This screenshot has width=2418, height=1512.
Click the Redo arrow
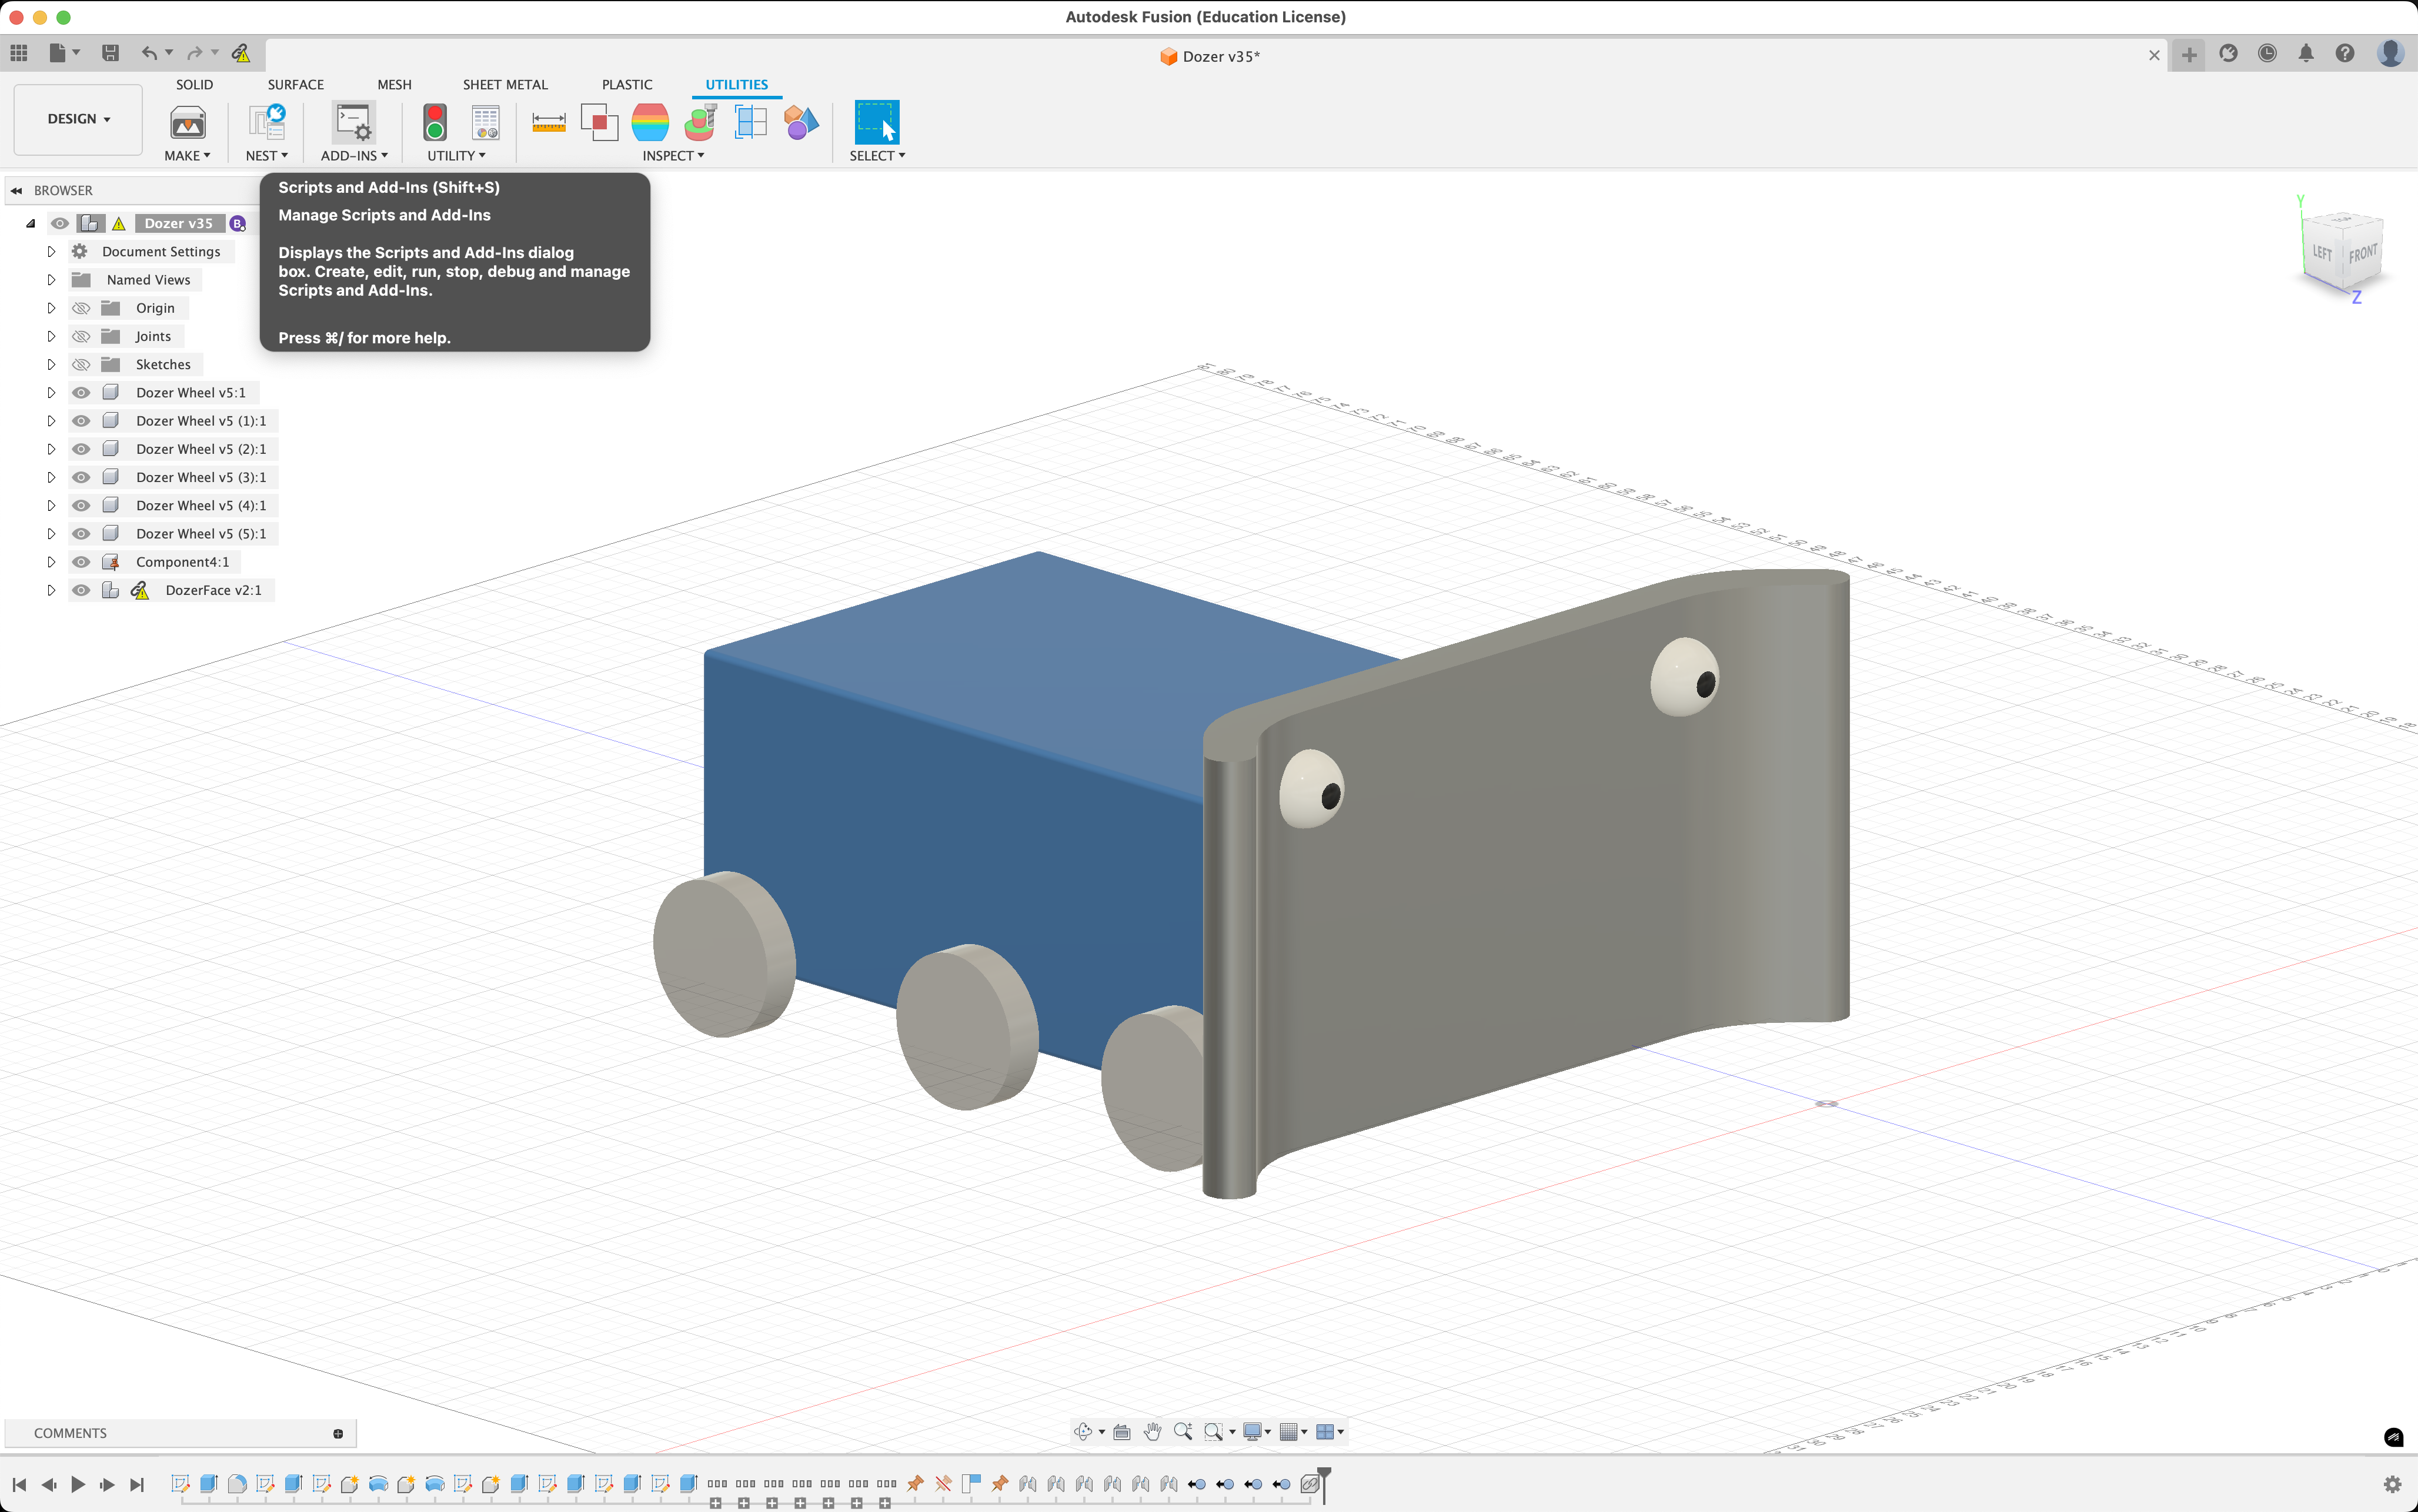(195, 53)
